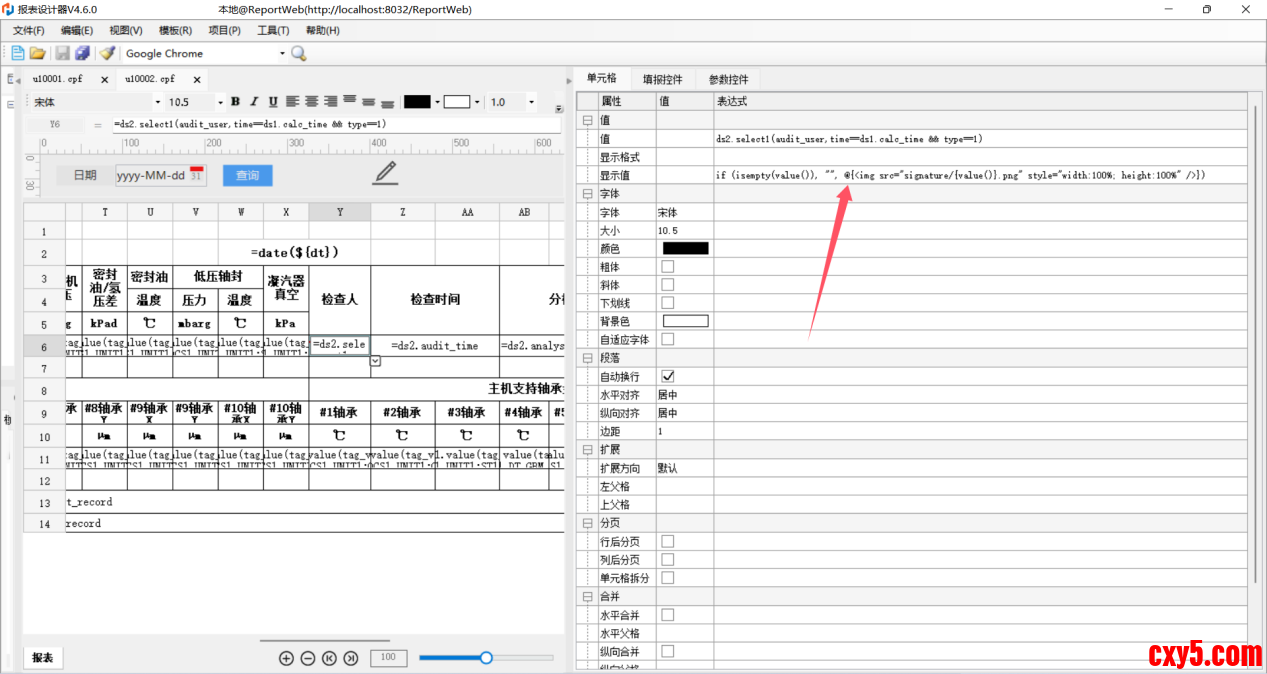Image resolution: width=1267 pixels, height=674 pixels.
Task: Switch to the u10001.cpf tab
Action: [x=57, y=79]
